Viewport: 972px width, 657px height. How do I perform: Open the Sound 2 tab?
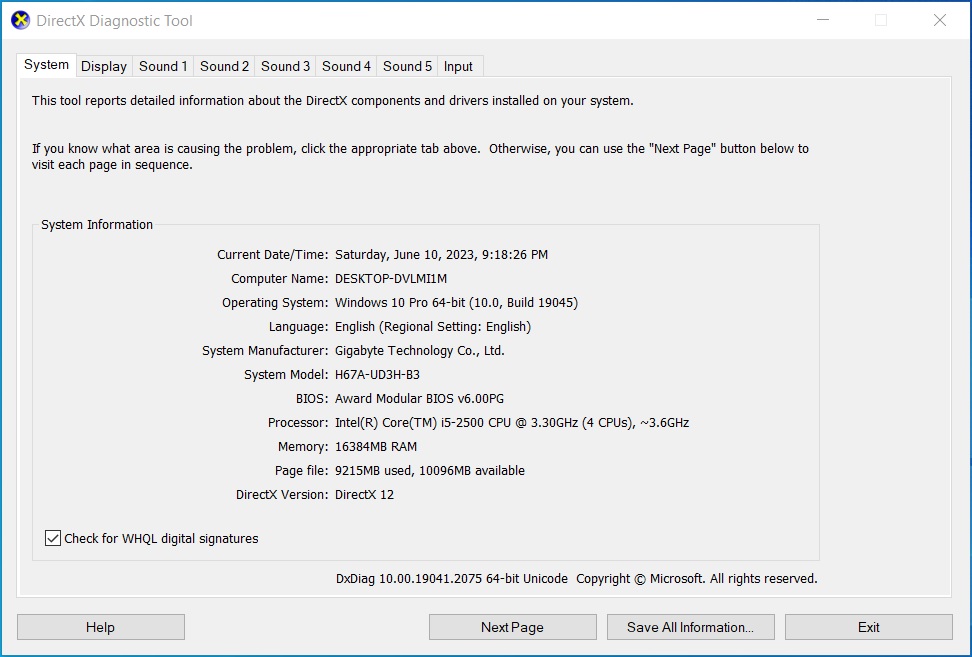[224, 66]
